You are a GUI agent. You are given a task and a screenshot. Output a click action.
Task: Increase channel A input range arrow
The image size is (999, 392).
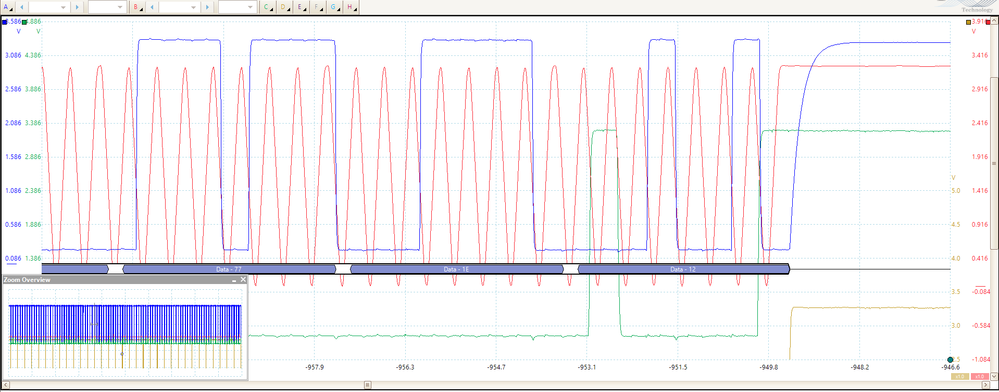coord(77,7)
